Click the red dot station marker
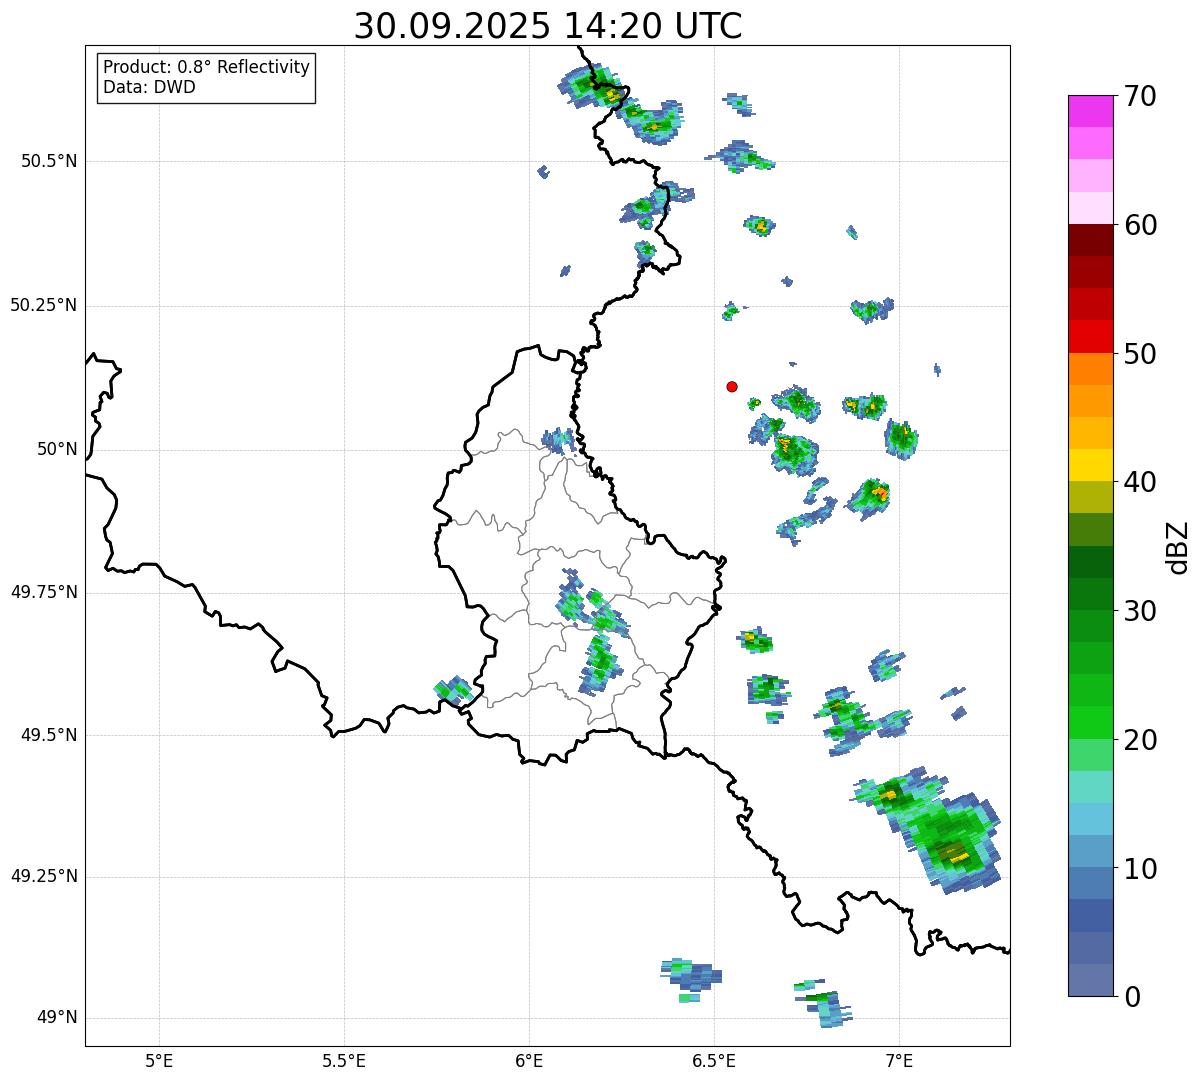This screenshot has width=1202, height=1081. pyautogui.click(x=732, y=387)
